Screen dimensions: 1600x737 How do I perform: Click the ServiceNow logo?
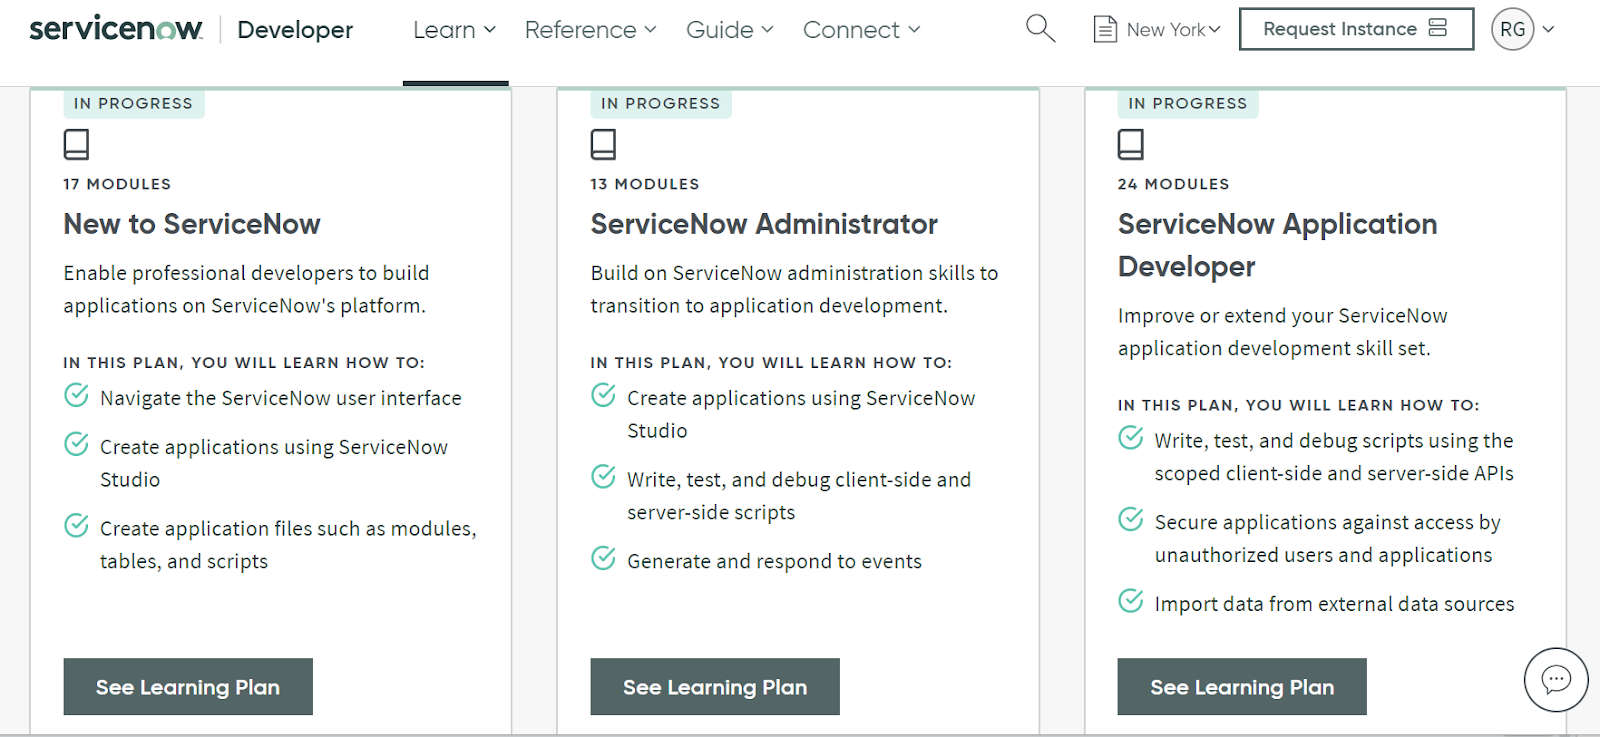(x=116, y=29)
